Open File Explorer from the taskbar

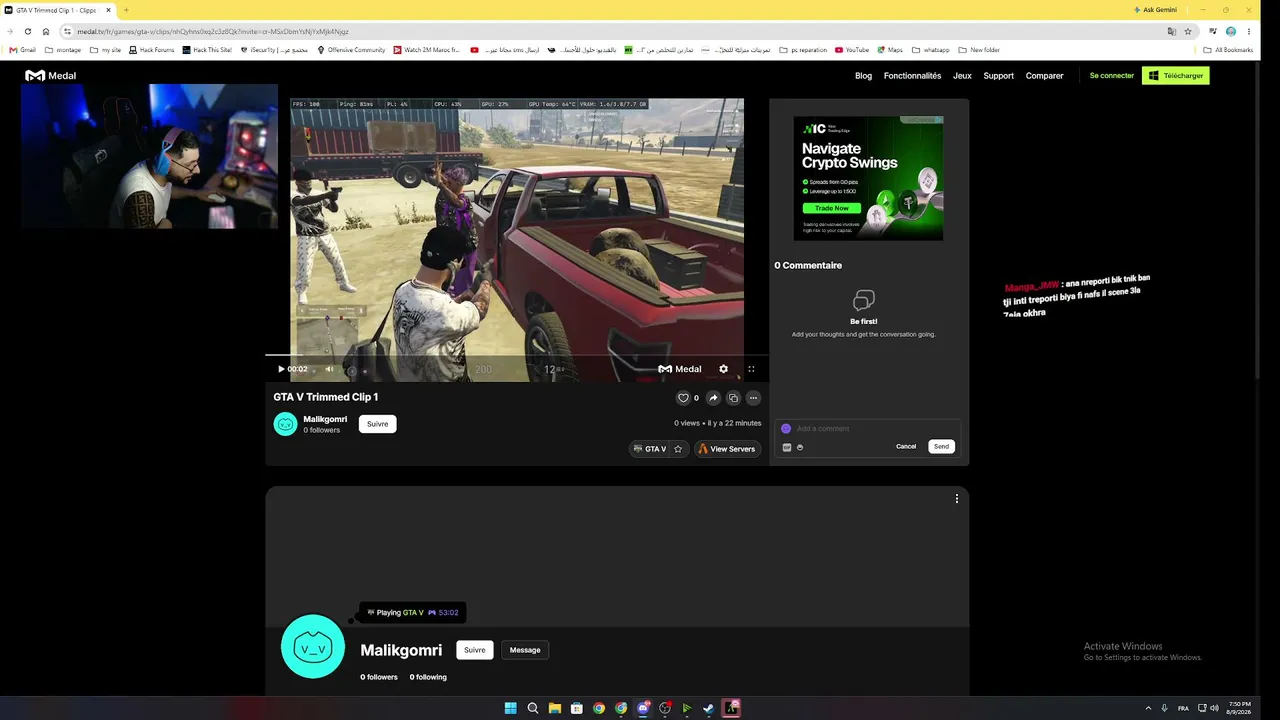coord(555,708)
